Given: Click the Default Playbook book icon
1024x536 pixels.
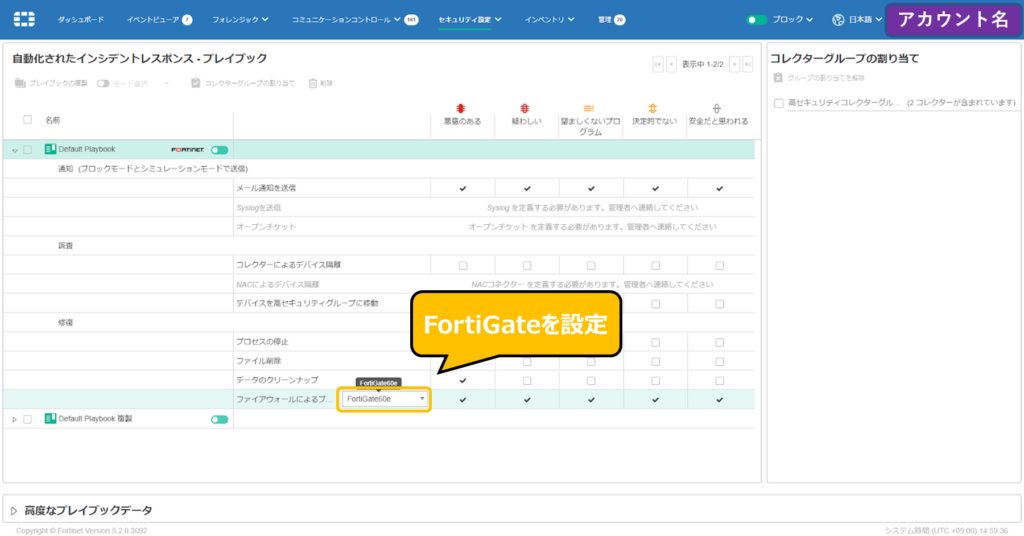Looking at the screenshot, I should [x=50, y=149].
